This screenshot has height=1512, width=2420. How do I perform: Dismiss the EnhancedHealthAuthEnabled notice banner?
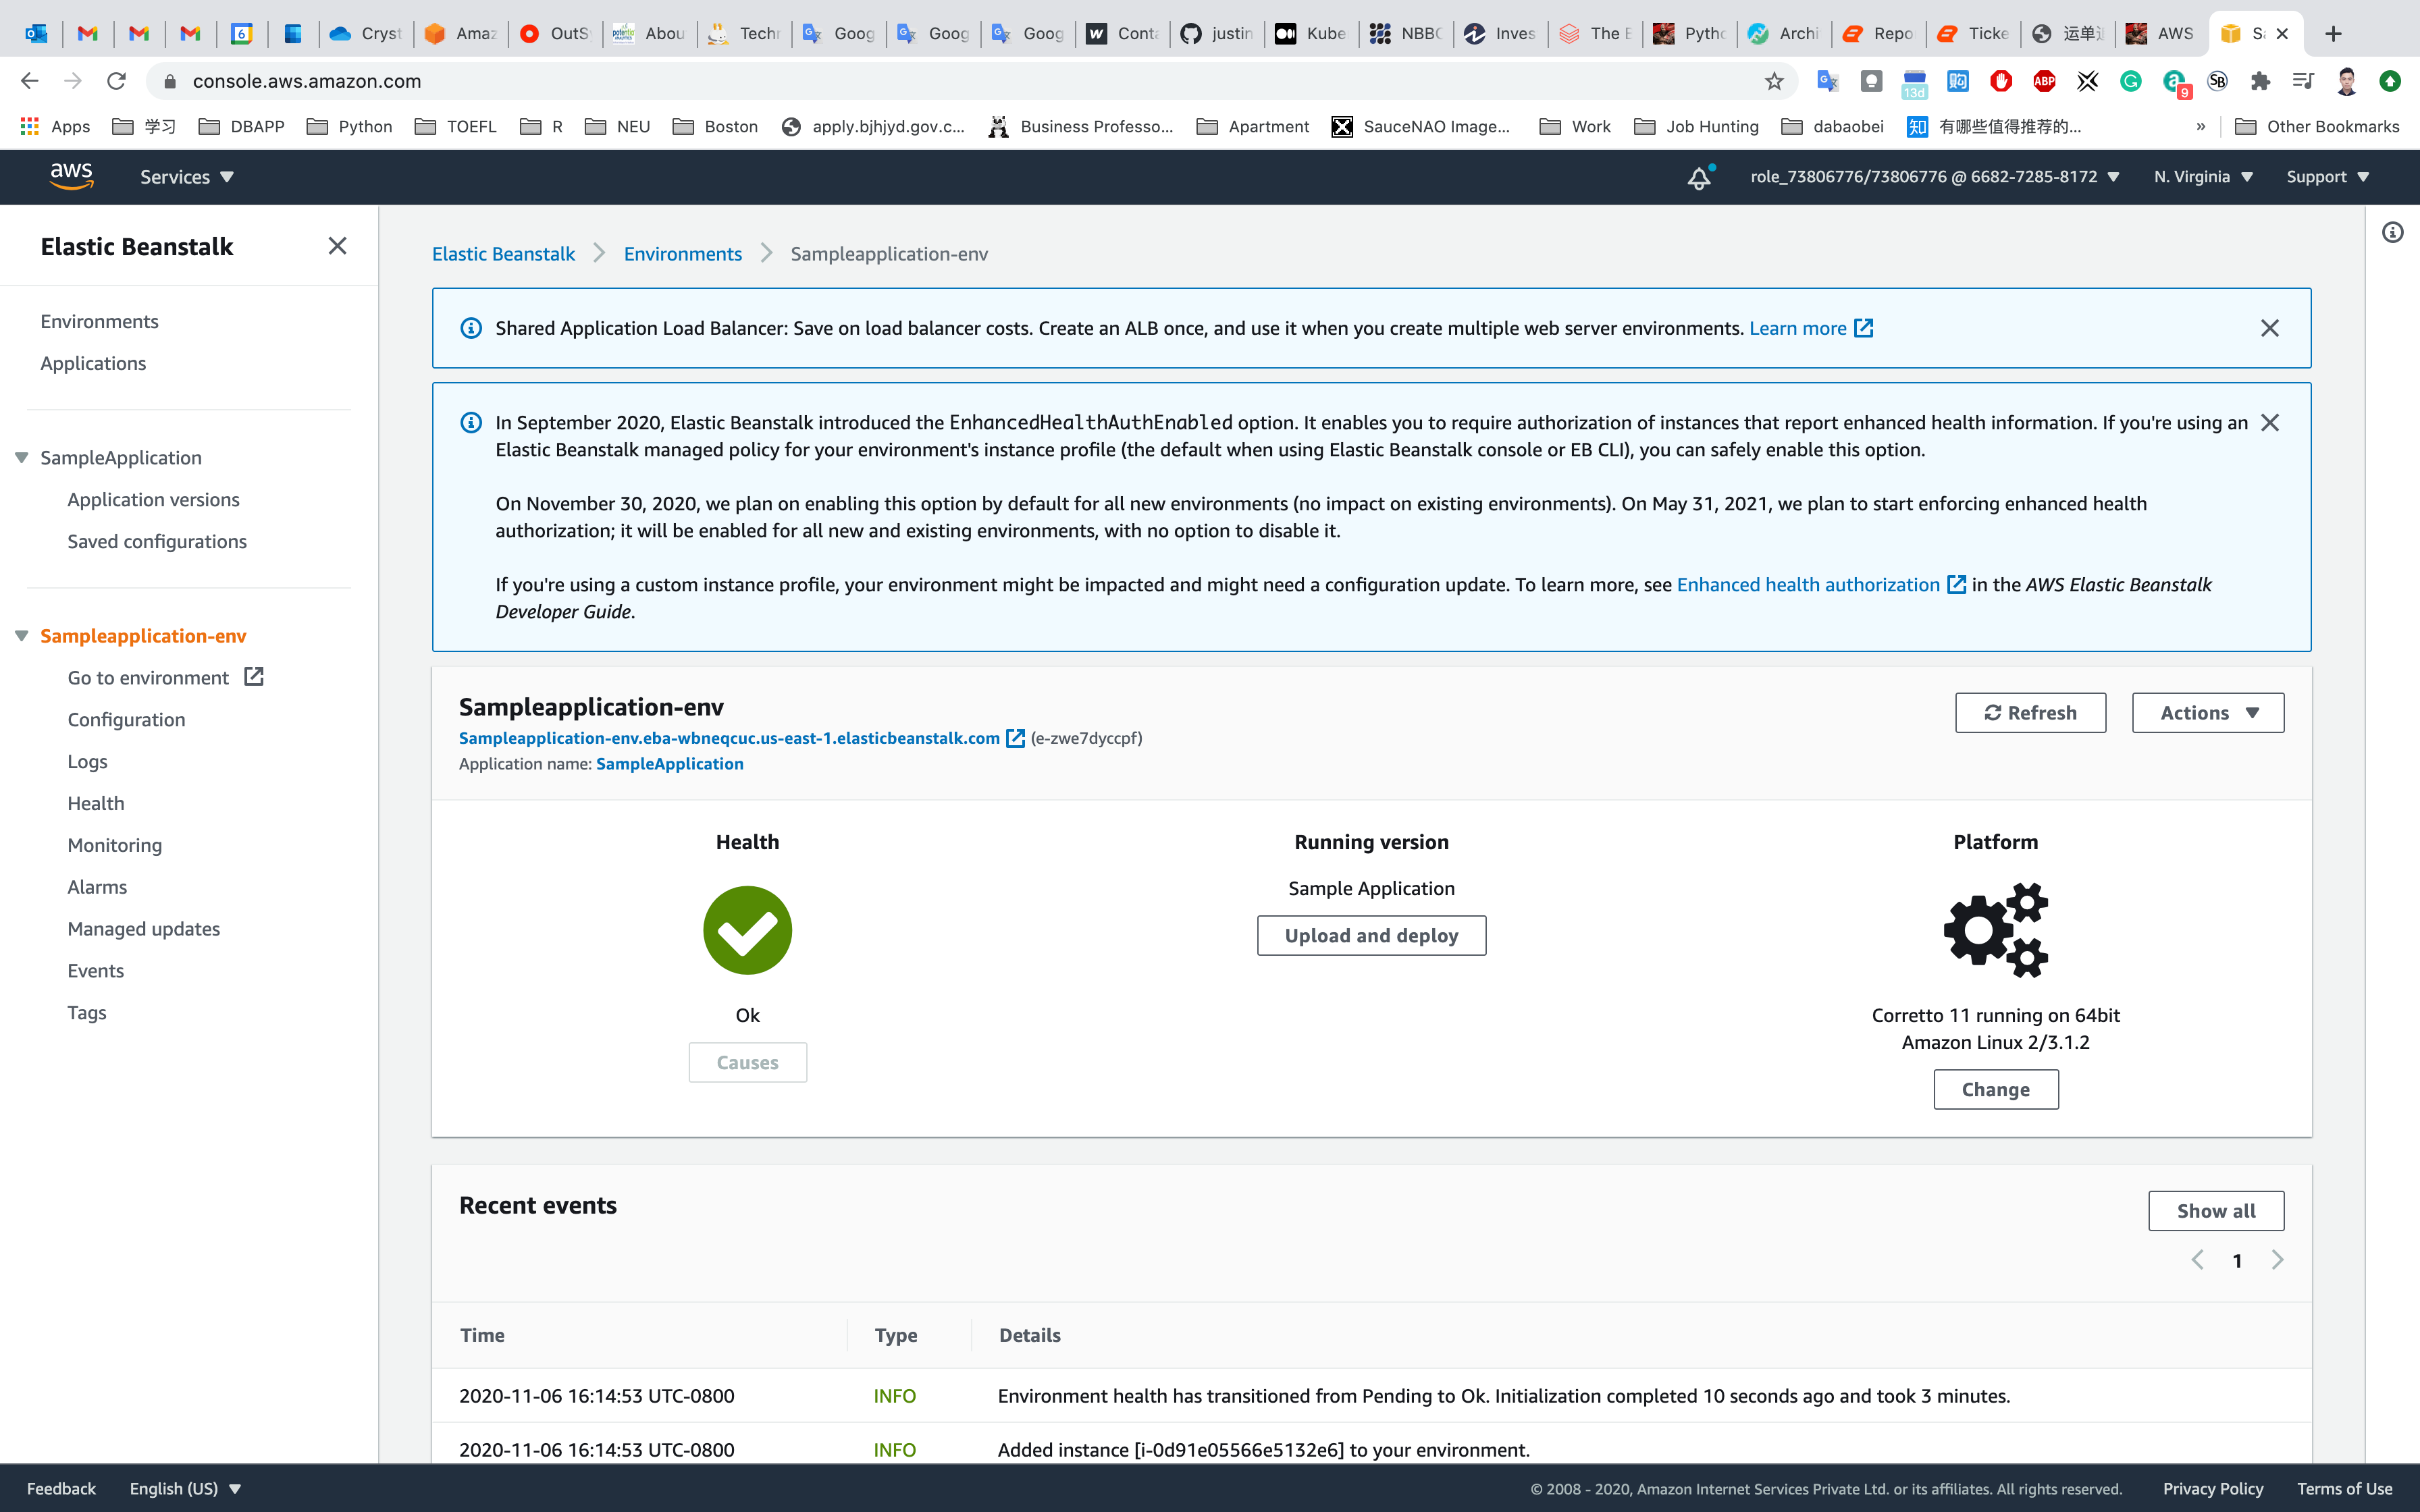2269,422
